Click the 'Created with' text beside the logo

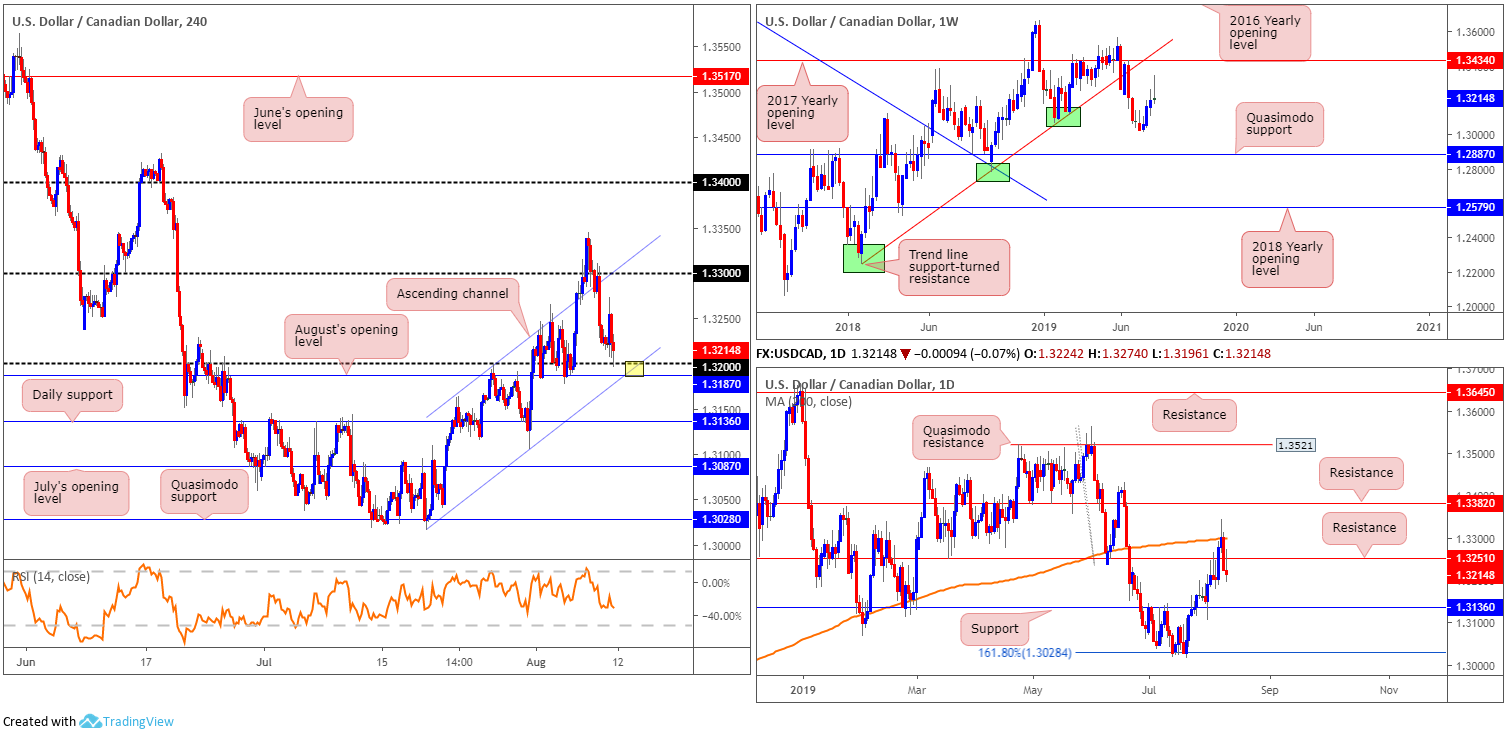39,721
